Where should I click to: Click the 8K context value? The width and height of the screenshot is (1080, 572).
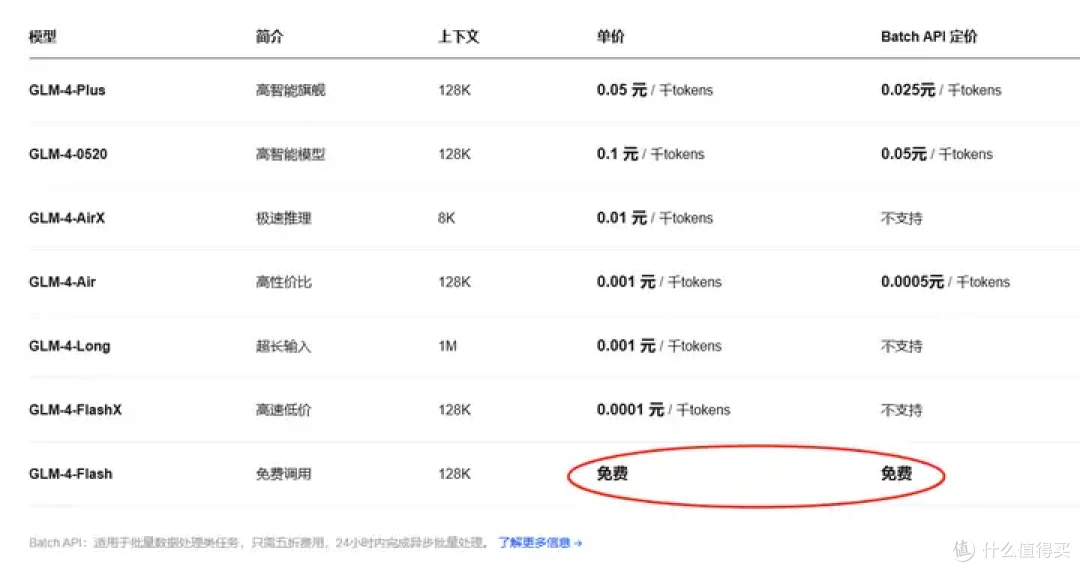click(446, 218)
